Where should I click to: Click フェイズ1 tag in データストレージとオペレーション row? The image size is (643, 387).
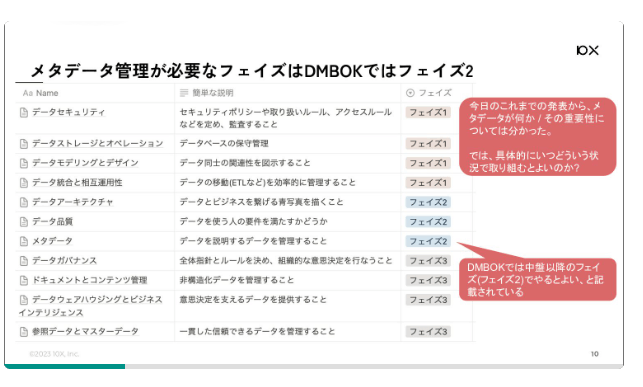428,143
